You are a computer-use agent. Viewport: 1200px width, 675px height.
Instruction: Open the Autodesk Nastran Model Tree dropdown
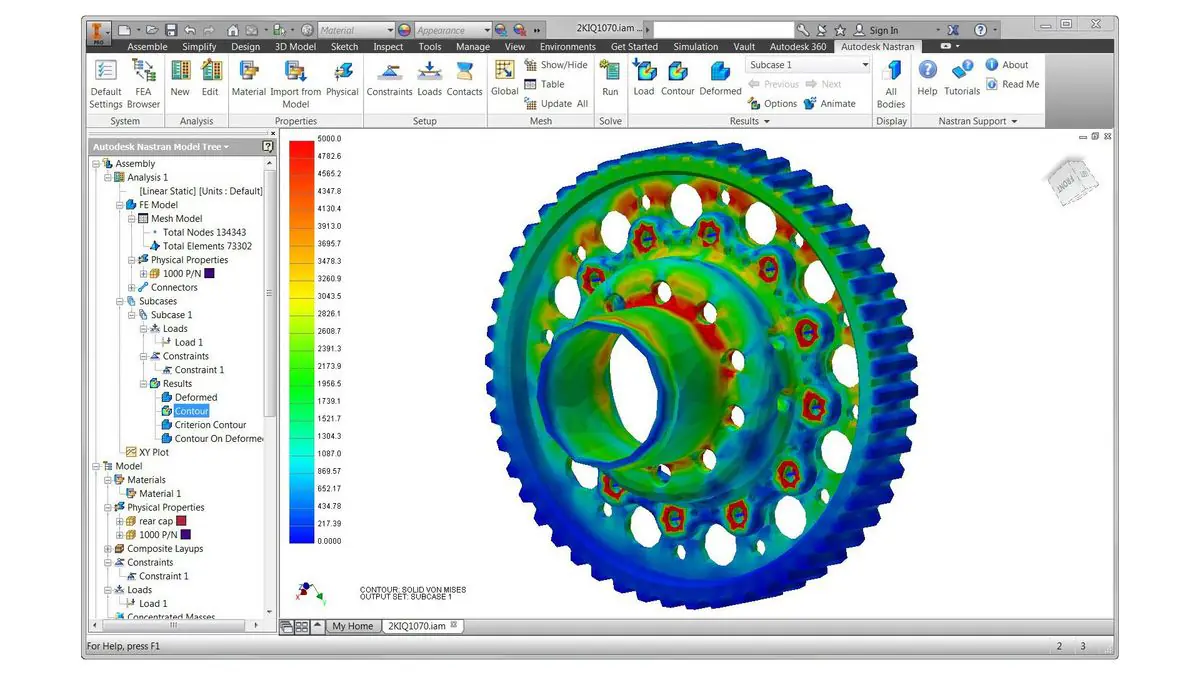pyautogui.click(x=161, y=147)
